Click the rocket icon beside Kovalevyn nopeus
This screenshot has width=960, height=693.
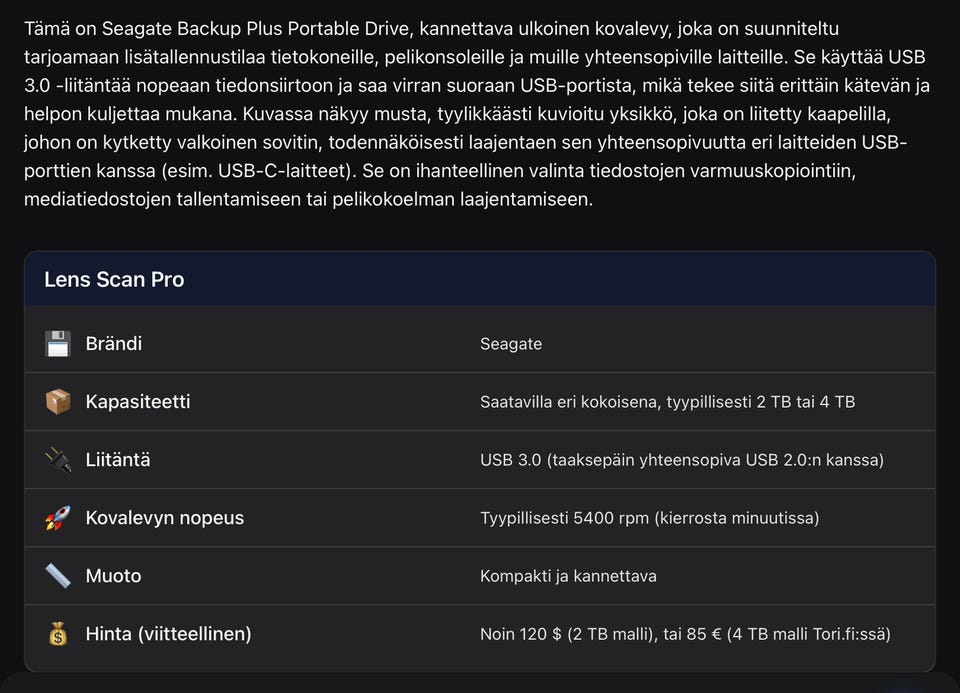click(58, 518)
